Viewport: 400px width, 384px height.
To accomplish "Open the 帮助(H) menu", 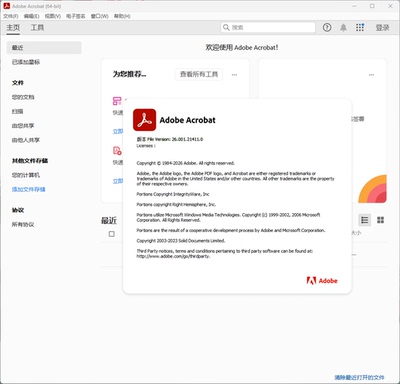I will pos(122,16).
